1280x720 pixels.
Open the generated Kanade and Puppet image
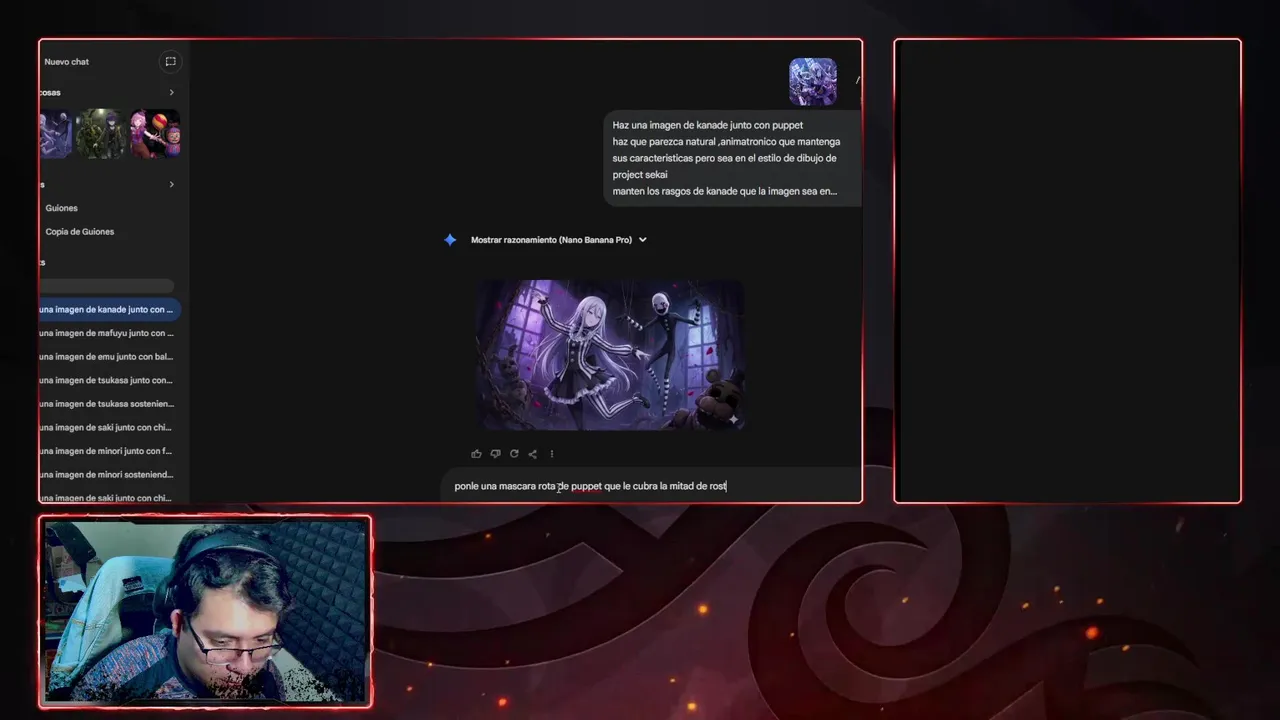click(x=609, y=355)
